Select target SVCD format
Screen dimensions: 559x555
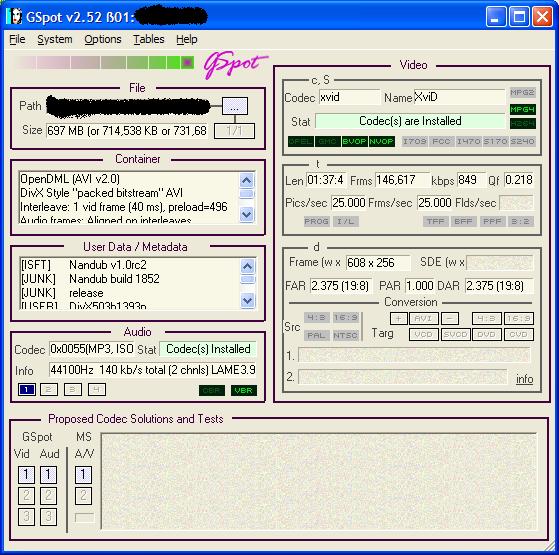coord(455,335)
